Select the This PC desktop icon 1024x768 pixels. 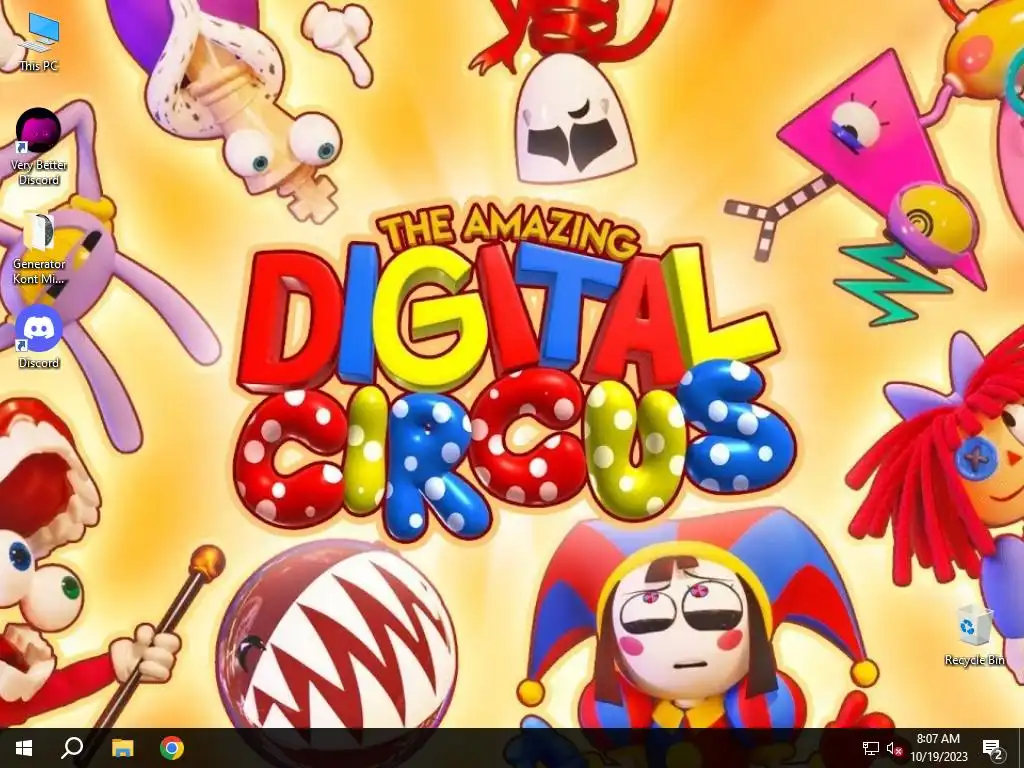(39, 42)
